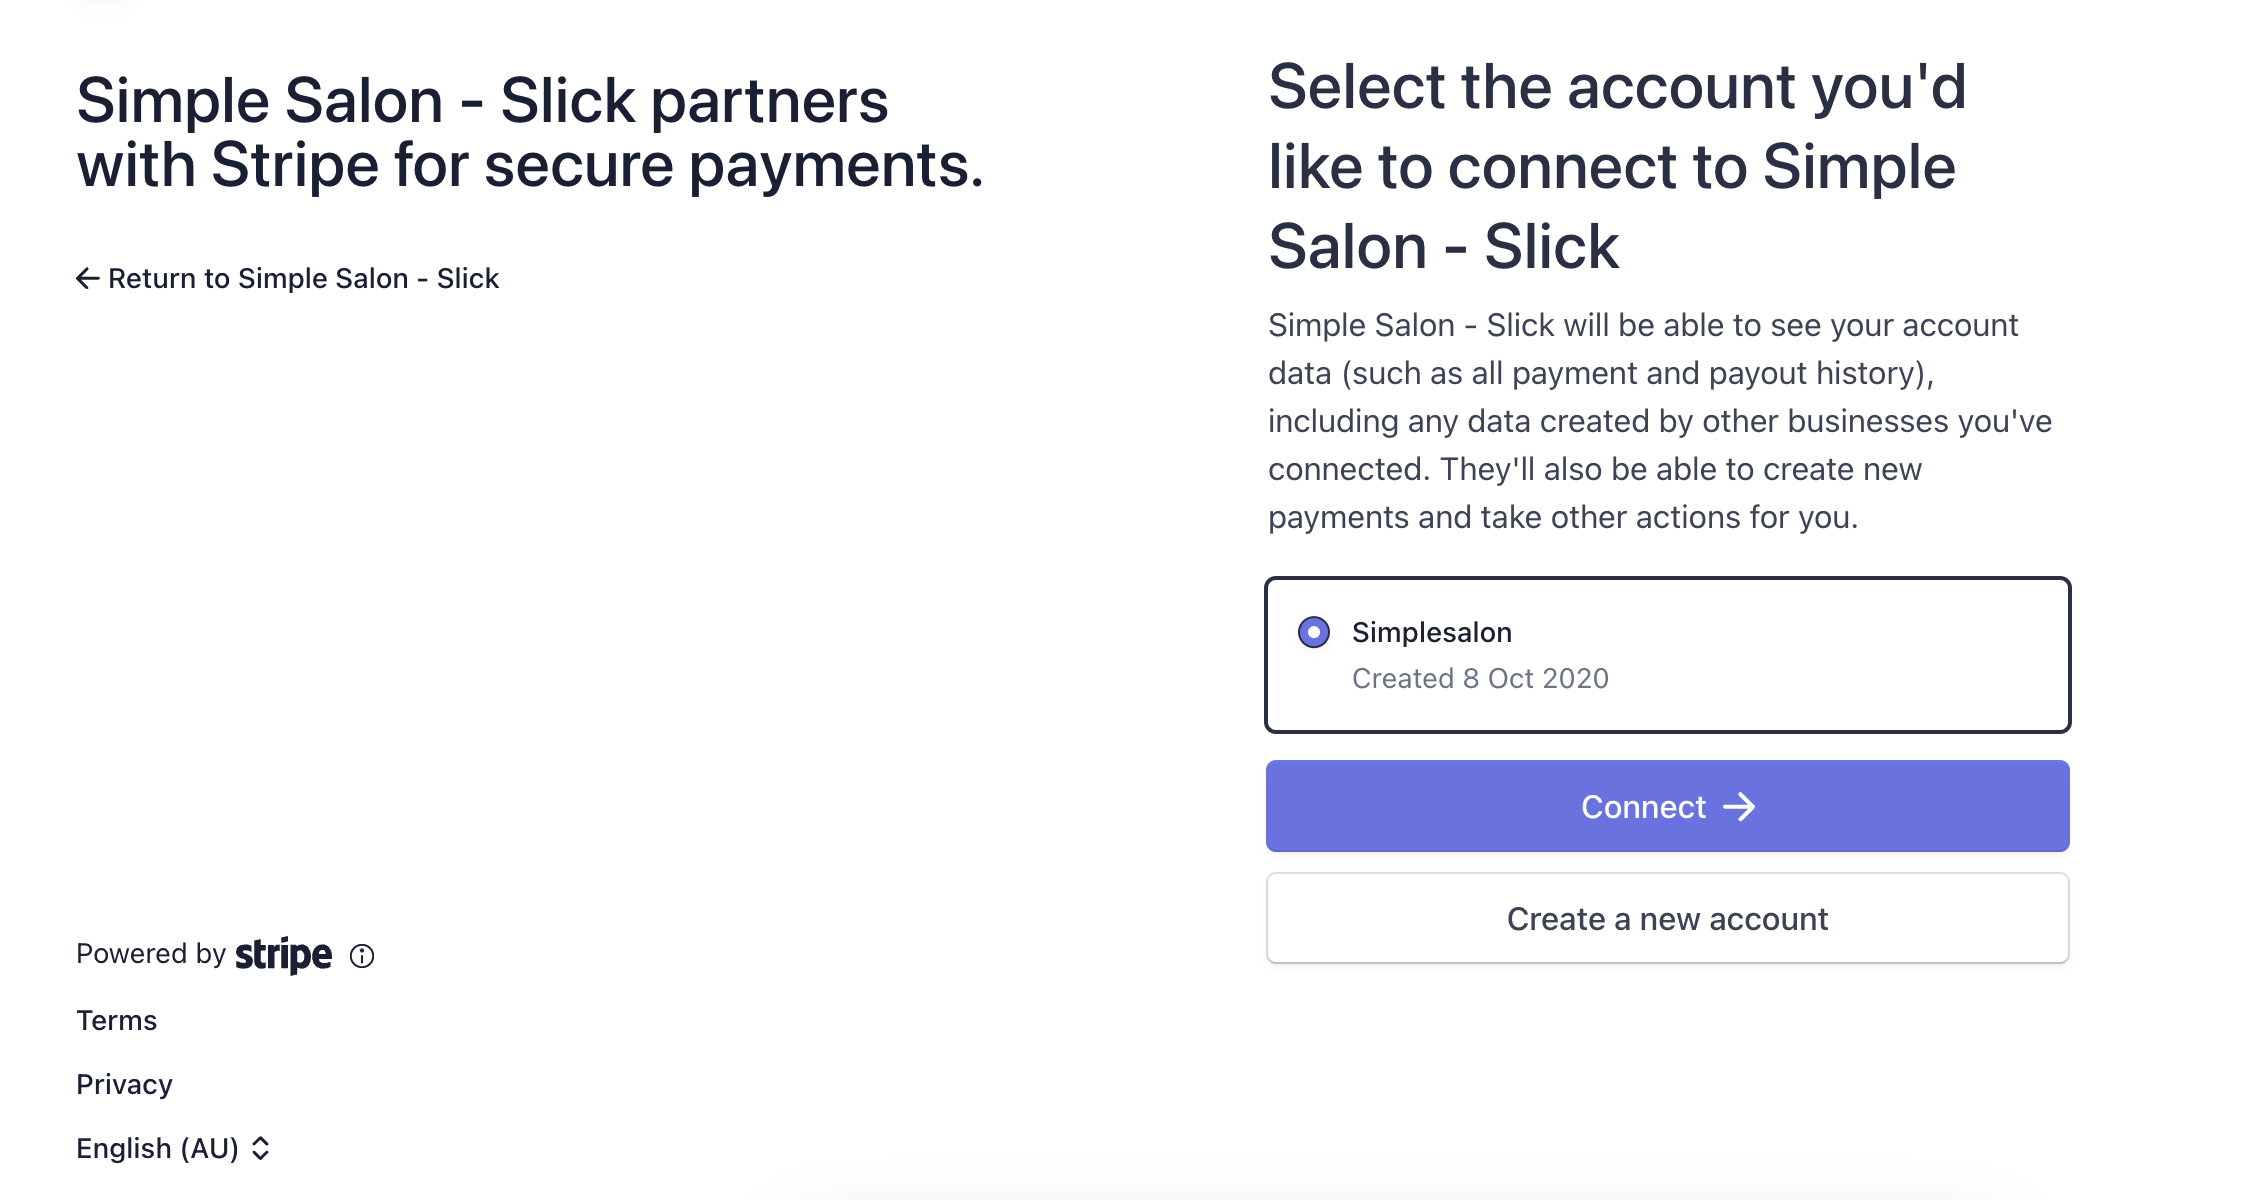The image size is (2246, 1200).
Task: Click the up-down chevron beside English (AU)
Action: 260,1148
